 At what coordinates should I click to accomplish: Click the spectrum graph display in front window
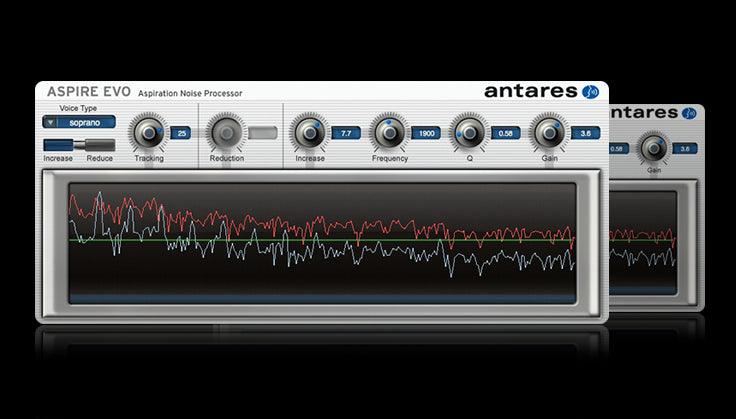click(322, 243)
